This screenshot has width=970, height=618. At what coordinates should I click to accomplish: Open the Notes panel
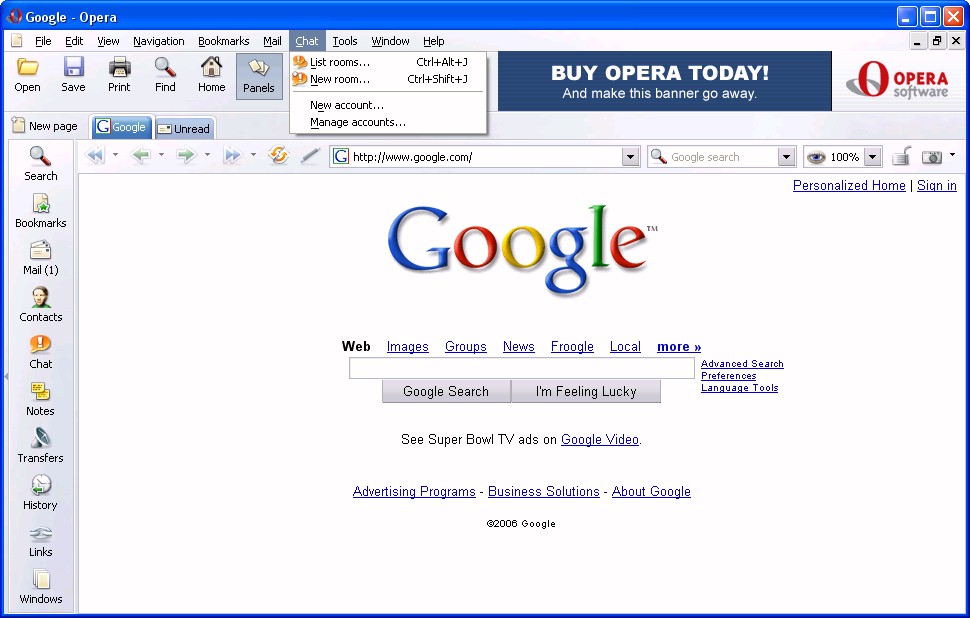click(x=40, y=398)
